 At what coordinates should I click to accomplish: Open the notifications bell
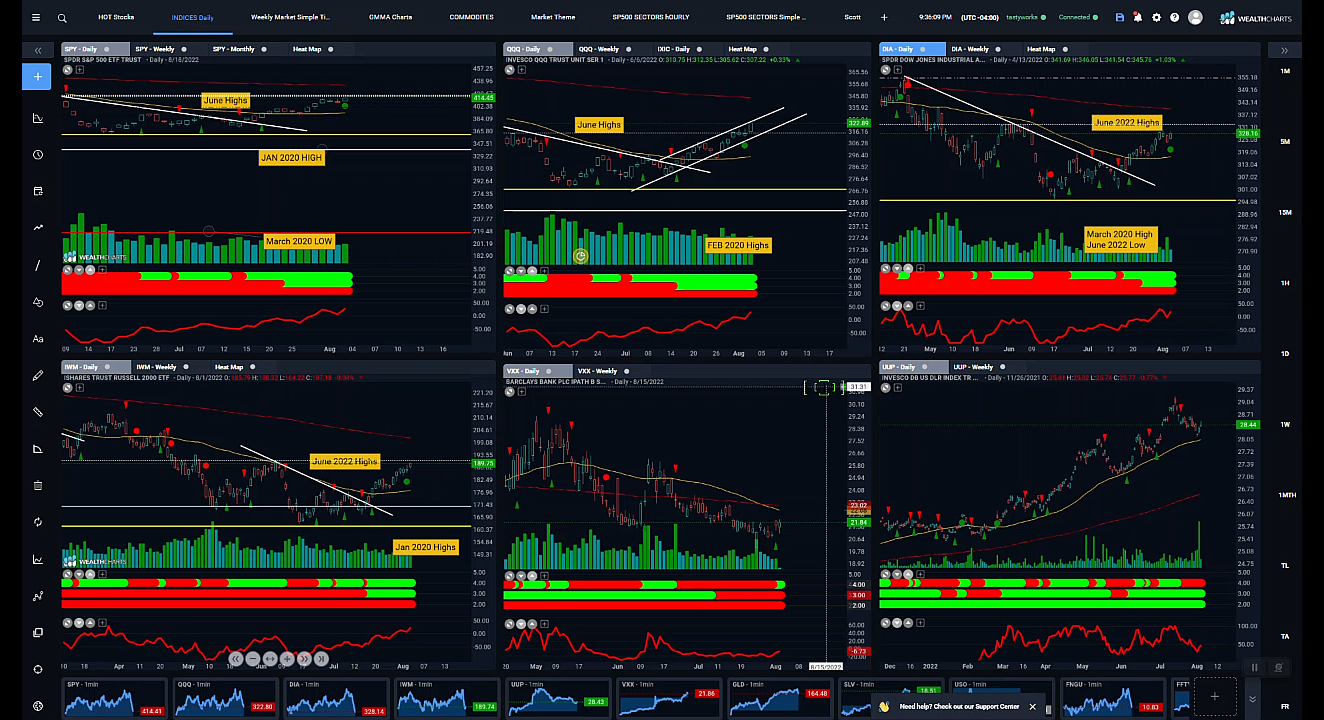click(x=1138, y=17)
